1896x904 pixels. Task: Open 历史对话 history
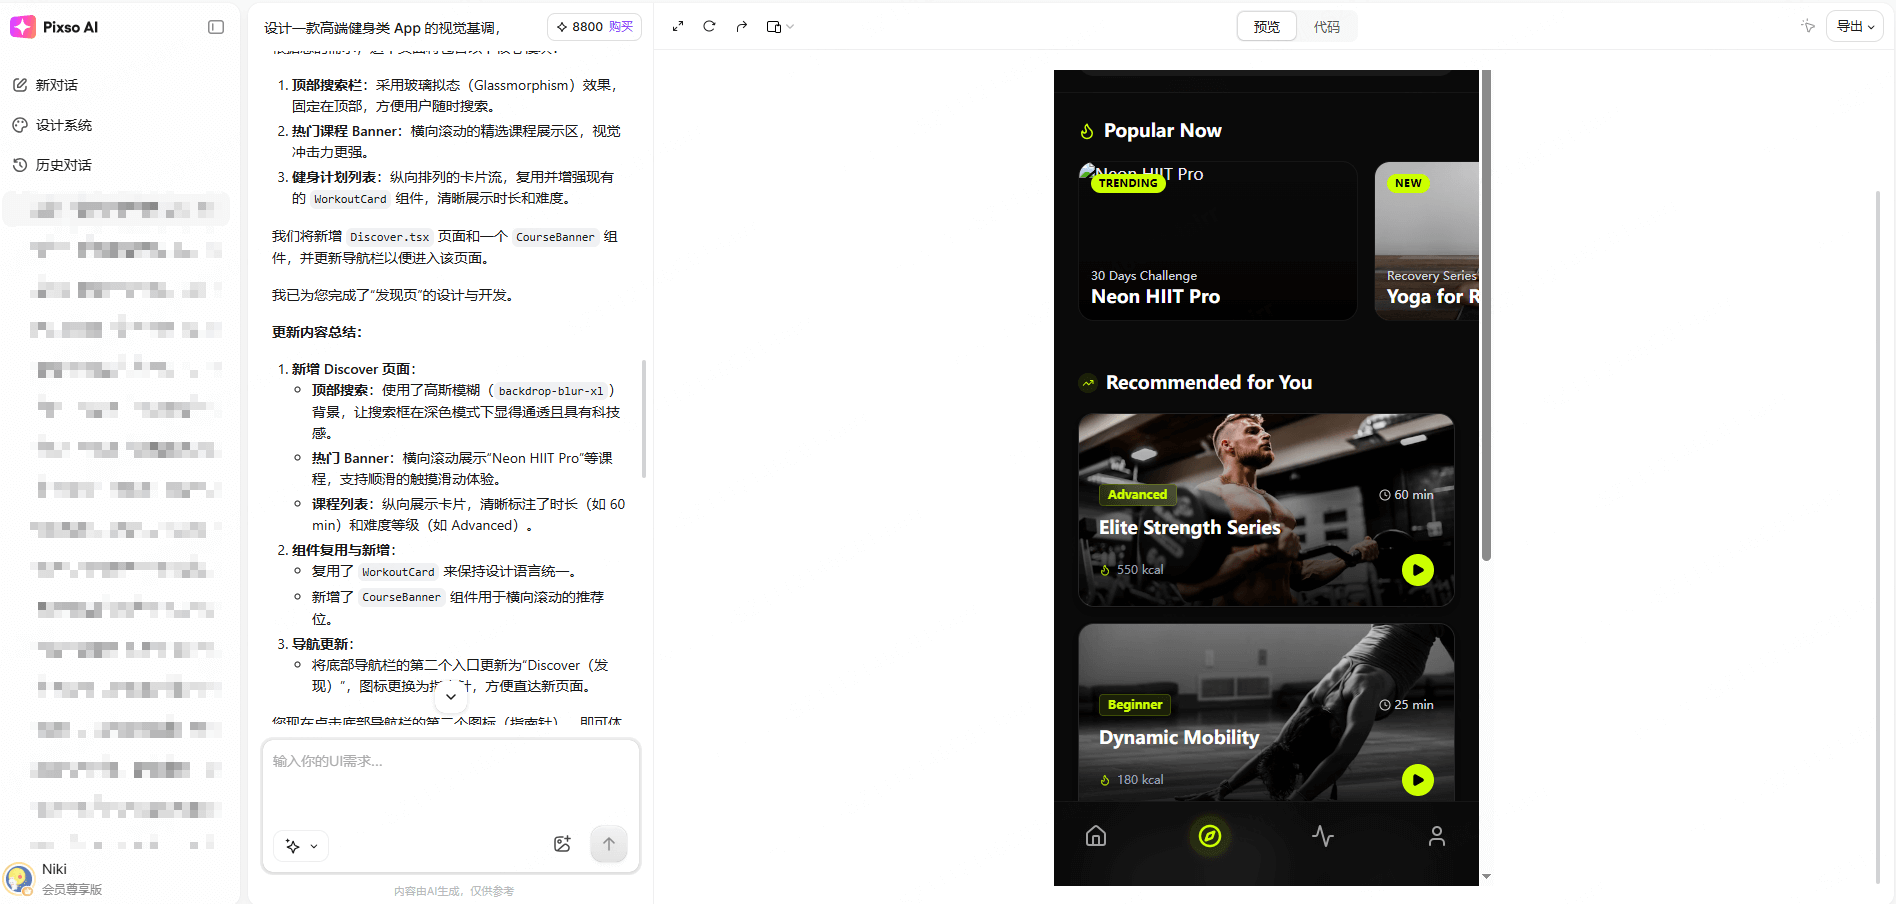coord(63,165)
